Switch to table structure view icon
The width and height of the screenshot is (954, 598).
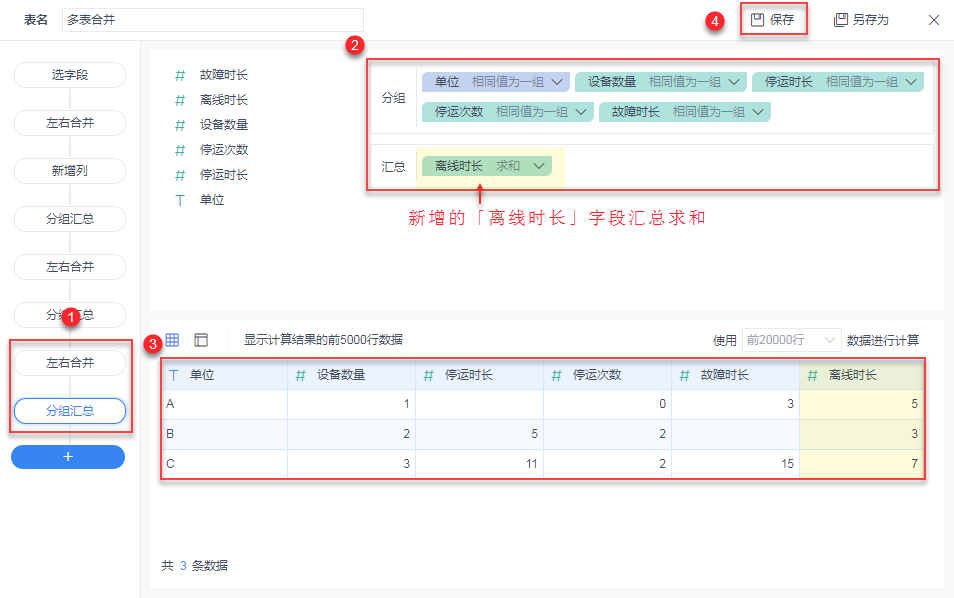[x=201, y=340]
